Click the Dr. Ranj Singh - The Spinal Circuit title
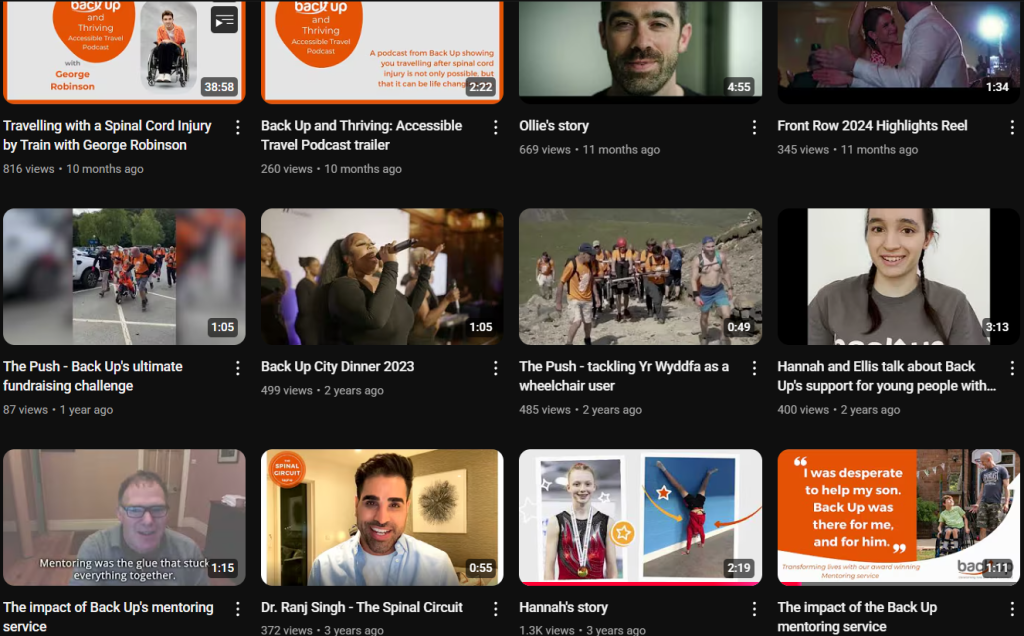 [x=361, y=607]
